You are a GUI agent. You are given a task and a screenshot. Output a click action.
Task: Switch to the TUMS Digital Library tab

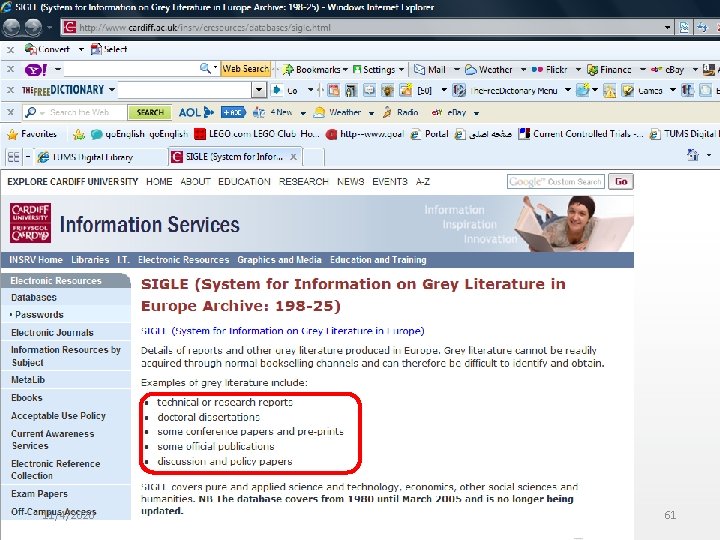coord(100,157)
